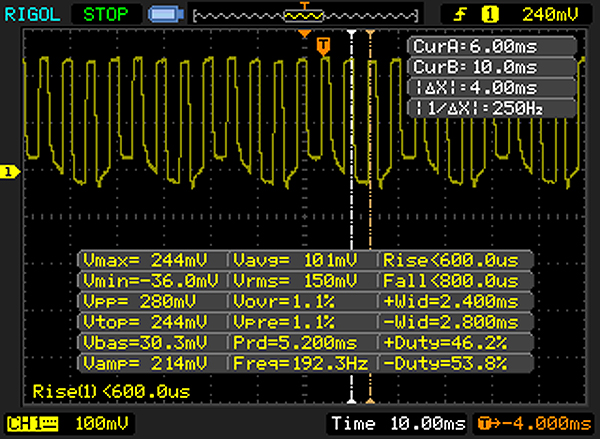Click the Rise(1) <600.0us readout
Viewport: 600px width, 439px height.
point(110,391)
